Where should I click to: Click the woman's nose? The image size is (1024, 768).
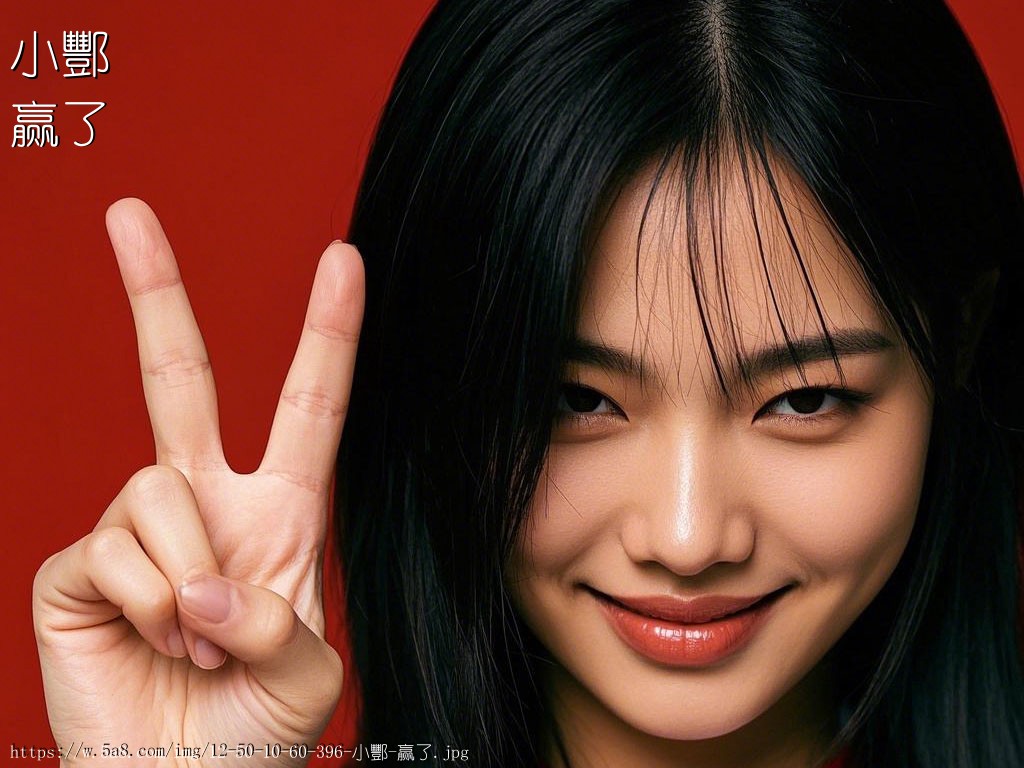pyautogui.click(x=688, y=520)
